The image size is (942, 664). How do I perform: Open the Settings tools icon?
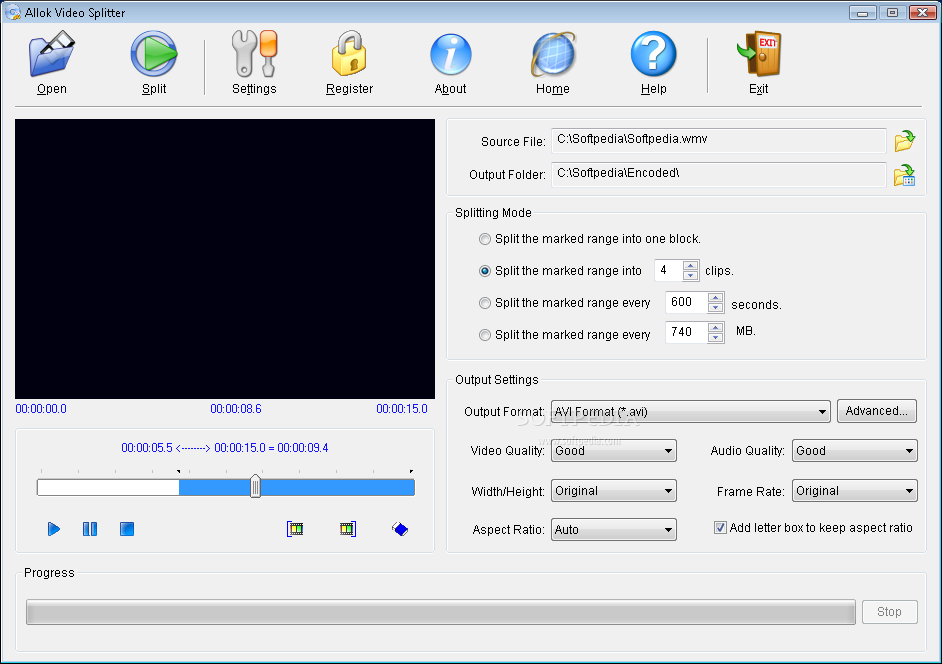254,55
